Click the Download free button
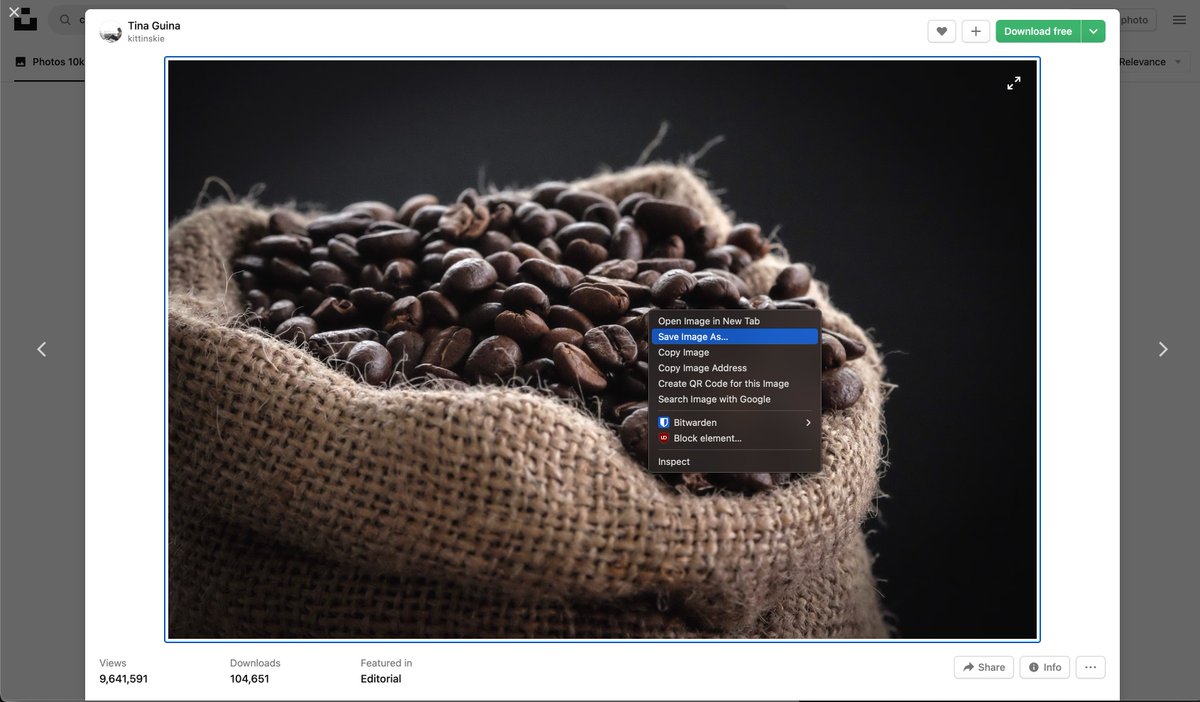This screenshot has height=702, width=1200. (x=1038, y=31)
